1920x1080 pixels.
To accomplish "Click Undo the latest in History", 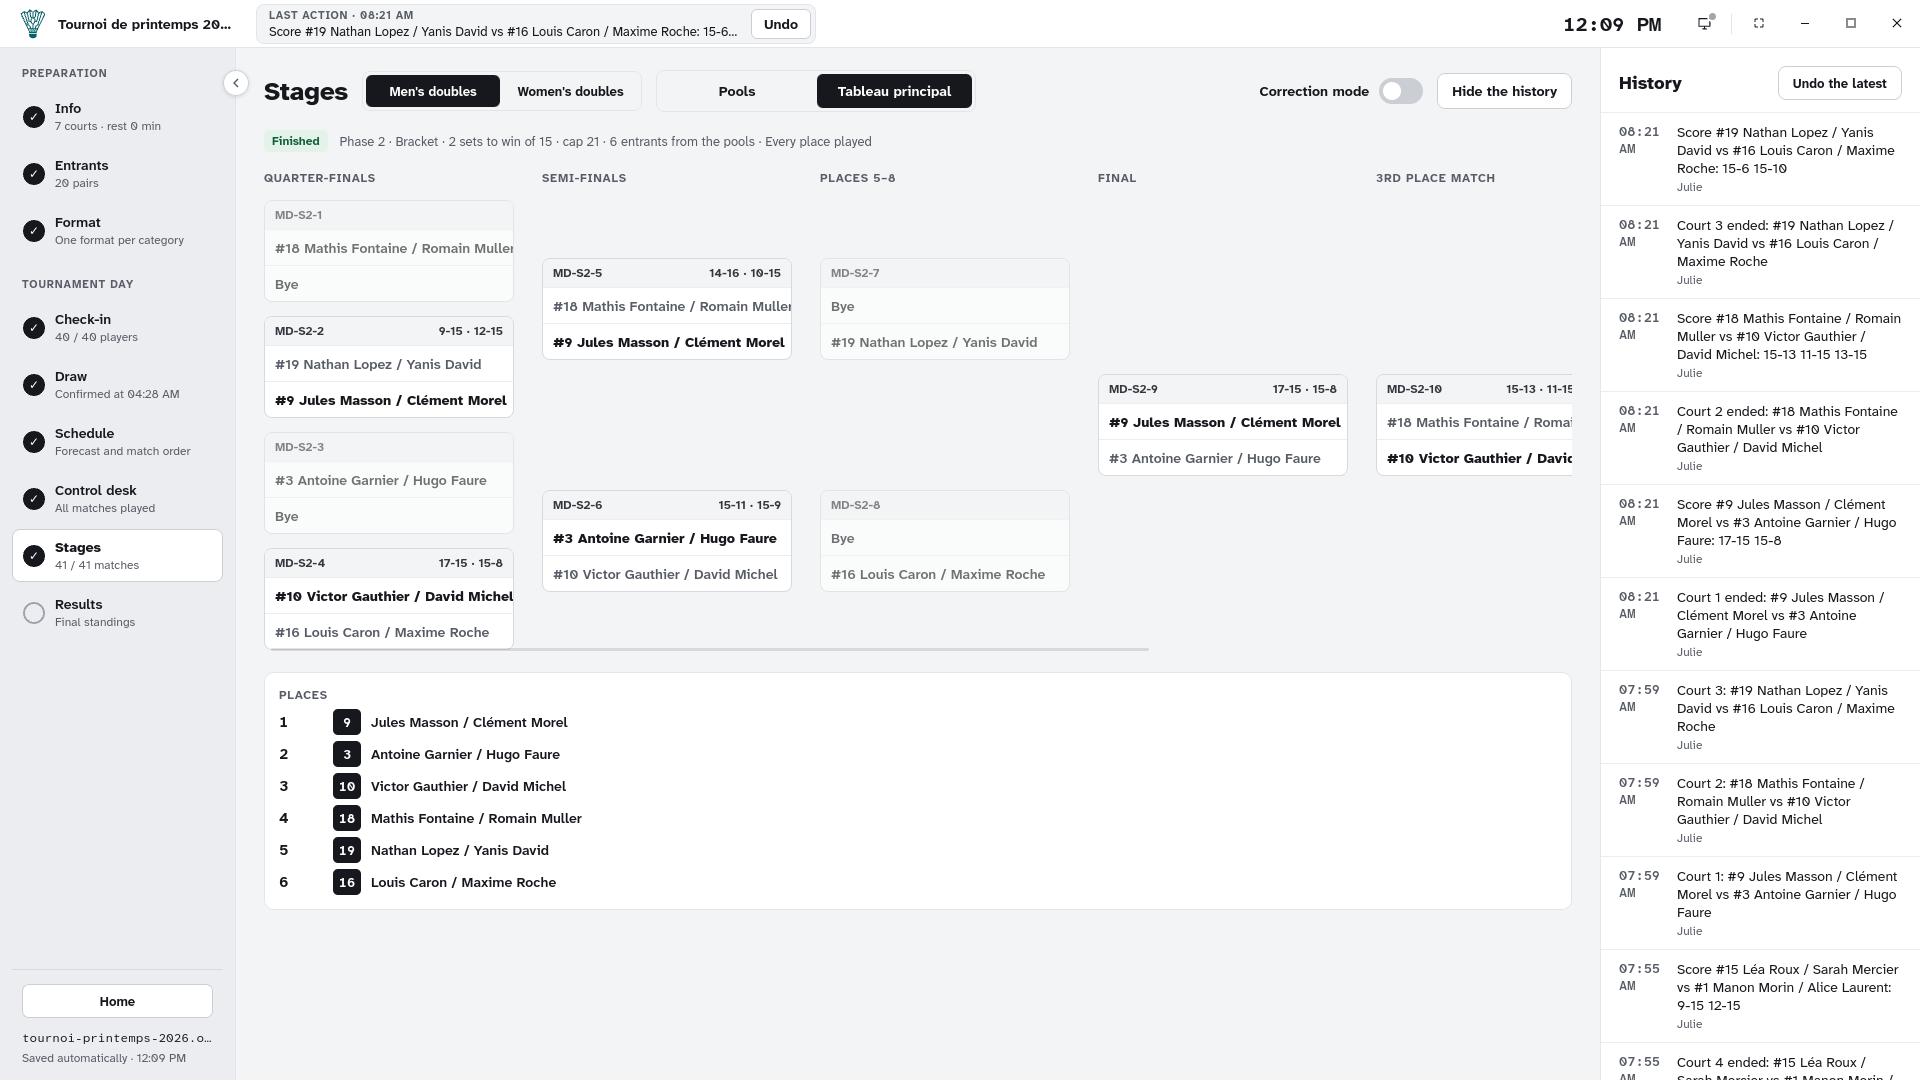I will [1839, 83].
